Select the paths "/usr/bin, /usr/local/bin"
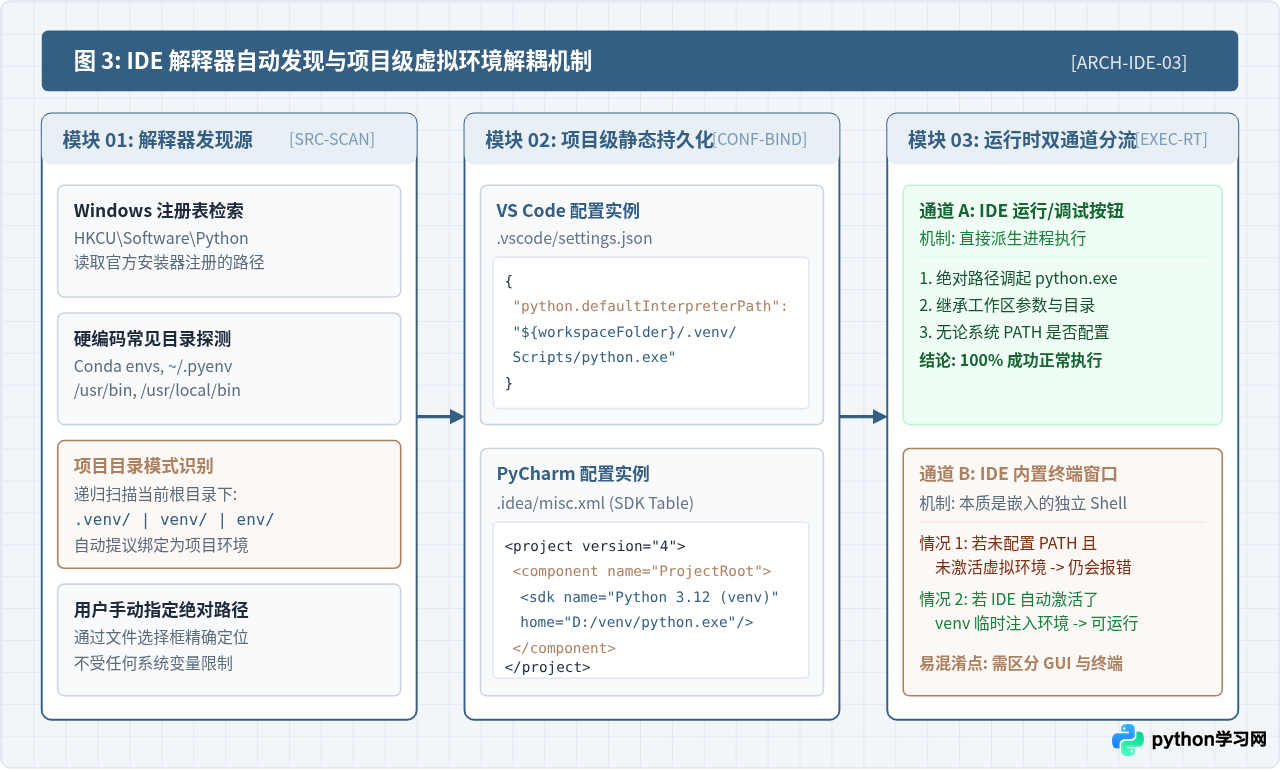Viewport: 1280px width, 770px height. (157, 390)
